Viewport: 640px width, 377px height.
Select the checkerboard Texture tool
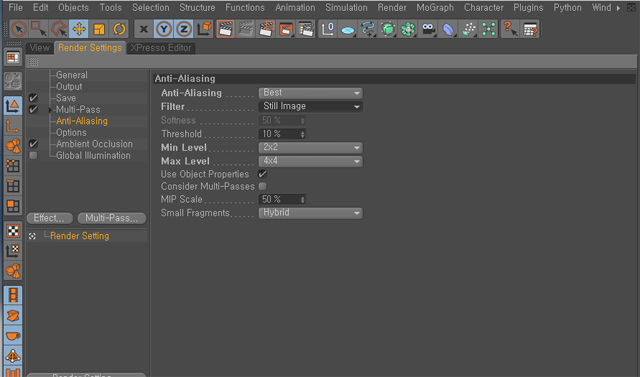click(x=13, y=231)
